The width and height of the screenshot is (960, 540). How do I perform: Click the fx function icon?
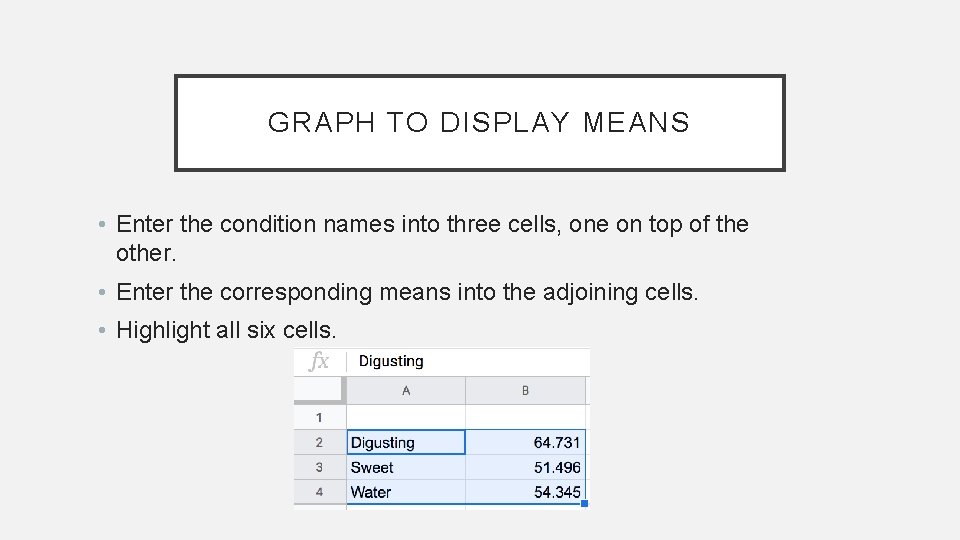(319, 361)
